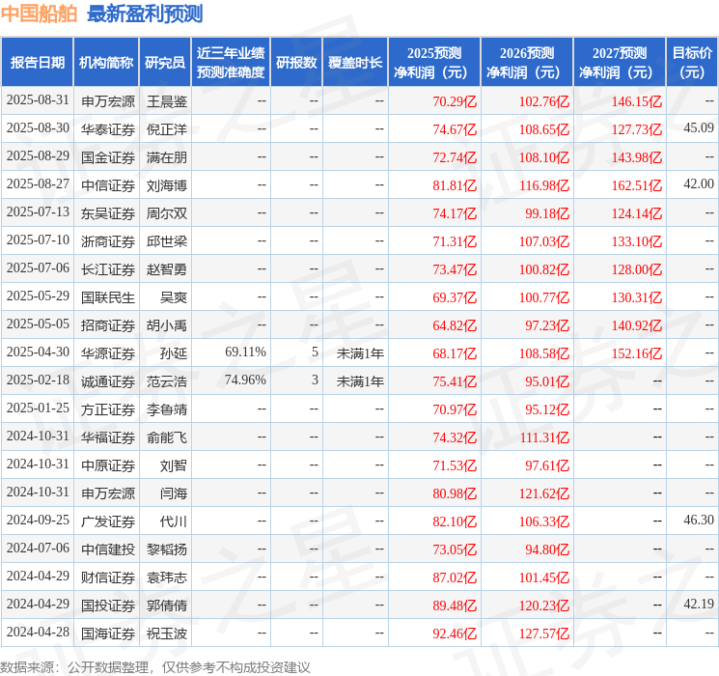Screen dimensions: 719x676
Task: Click target price 42.00
Action: pyautogui.click(x=698, y=184)
